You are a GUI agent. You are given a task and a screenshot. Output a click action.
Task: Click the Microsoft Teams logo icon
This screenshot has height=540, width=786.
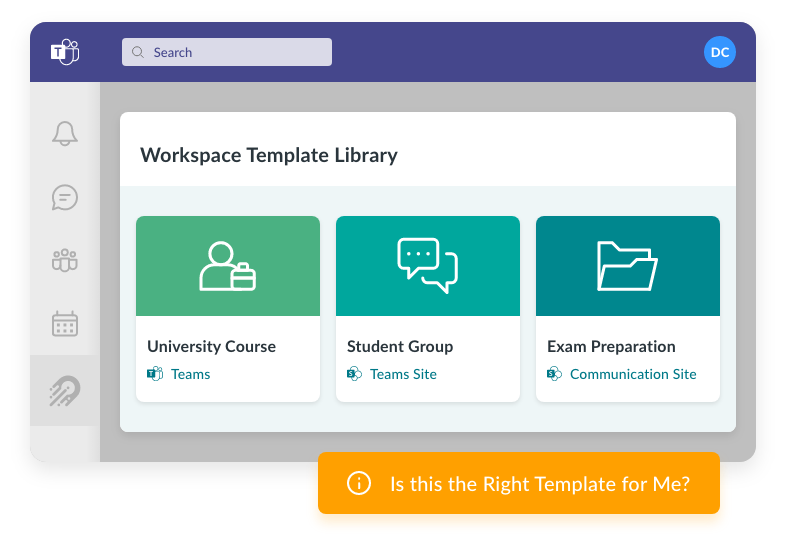tap(65, 52)
